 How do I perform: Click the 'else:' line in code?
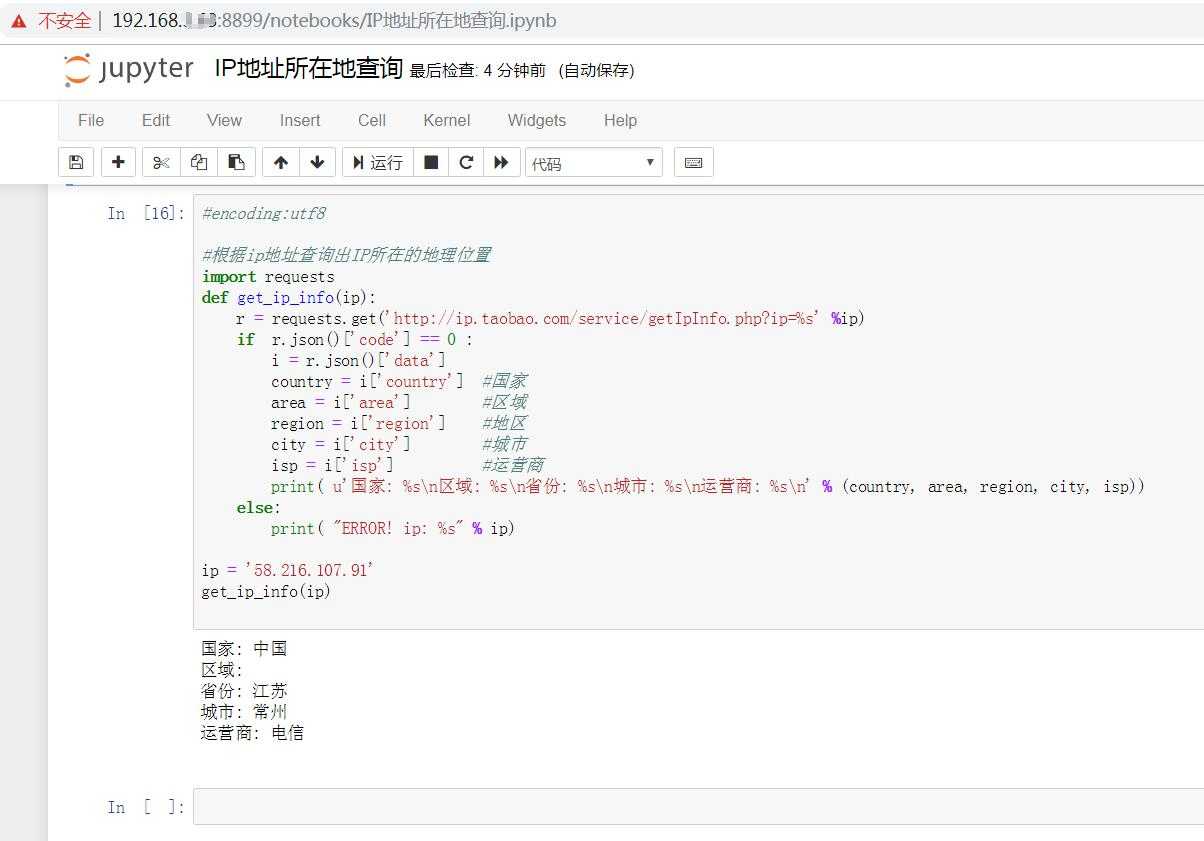[259, 507]
